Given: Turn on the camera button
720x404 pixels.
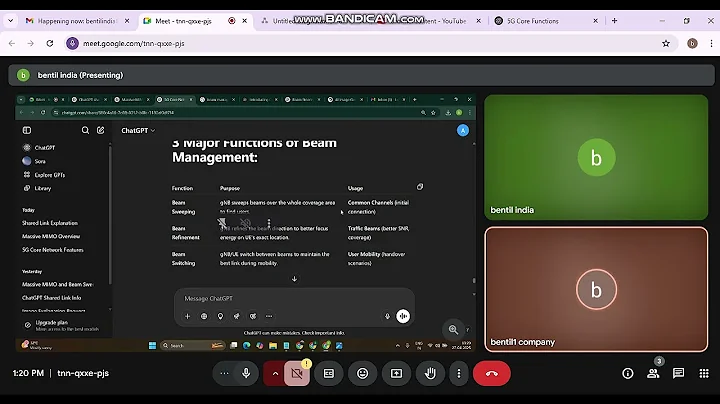Looking at the screenshot, I should 297,373.
